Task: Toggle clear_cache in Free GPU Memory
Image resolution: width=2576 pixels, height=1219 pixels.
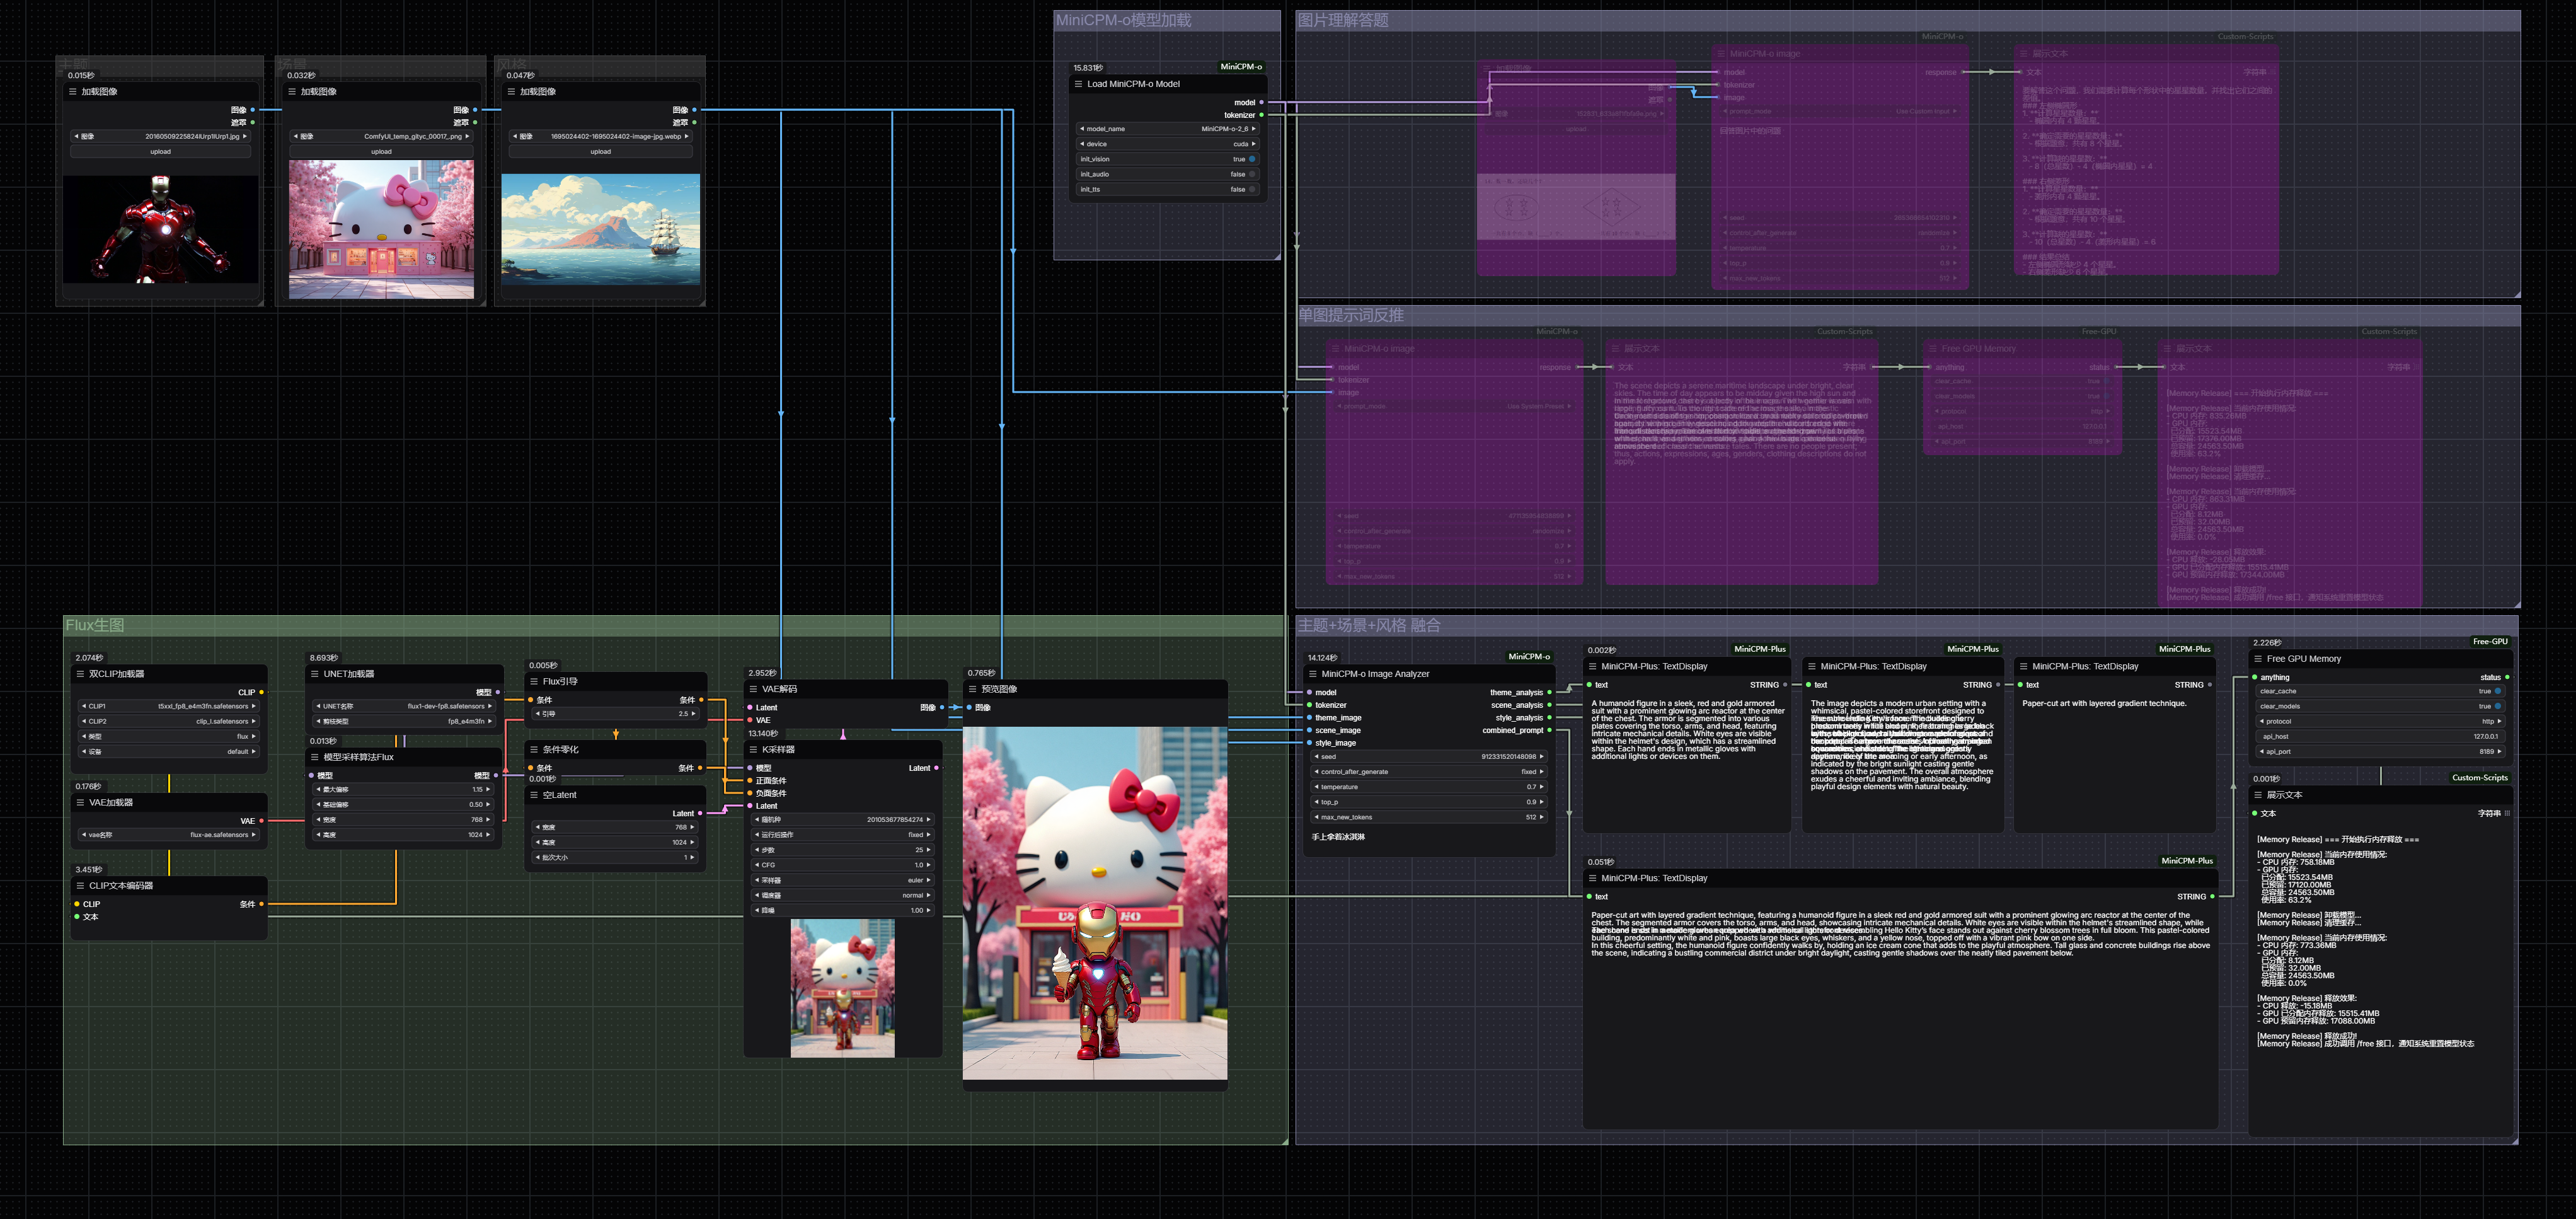Action: 2497,691
